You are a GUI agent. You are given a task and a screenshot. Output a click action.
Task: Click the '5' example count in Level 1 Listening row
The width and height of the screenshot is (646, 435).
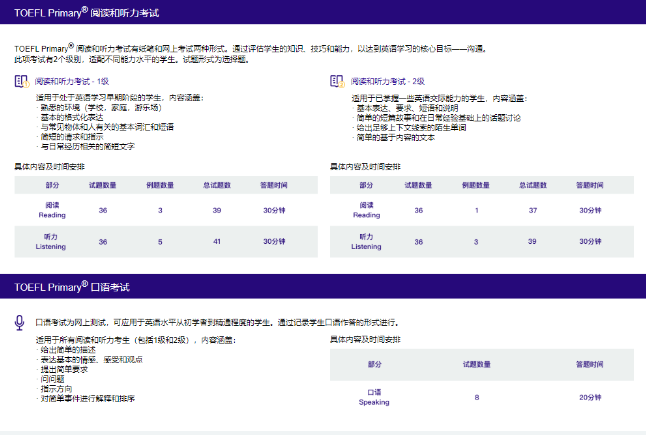pos(160,242)
